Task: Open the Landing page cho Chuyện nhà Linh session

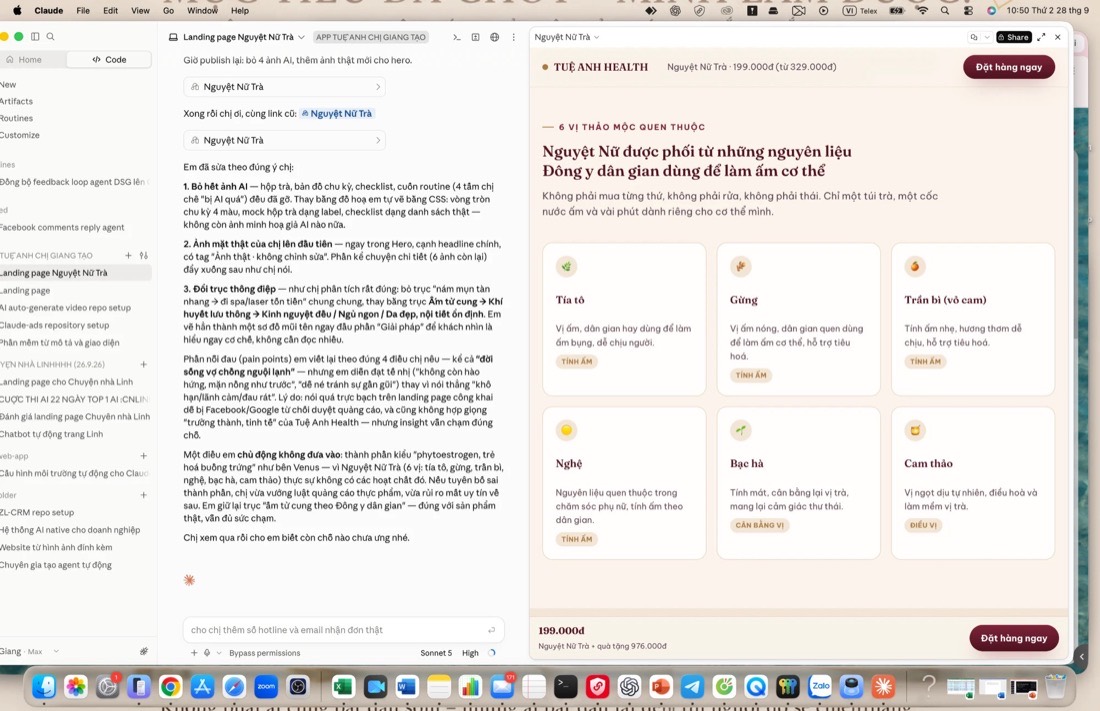Action: coord(67,382)
